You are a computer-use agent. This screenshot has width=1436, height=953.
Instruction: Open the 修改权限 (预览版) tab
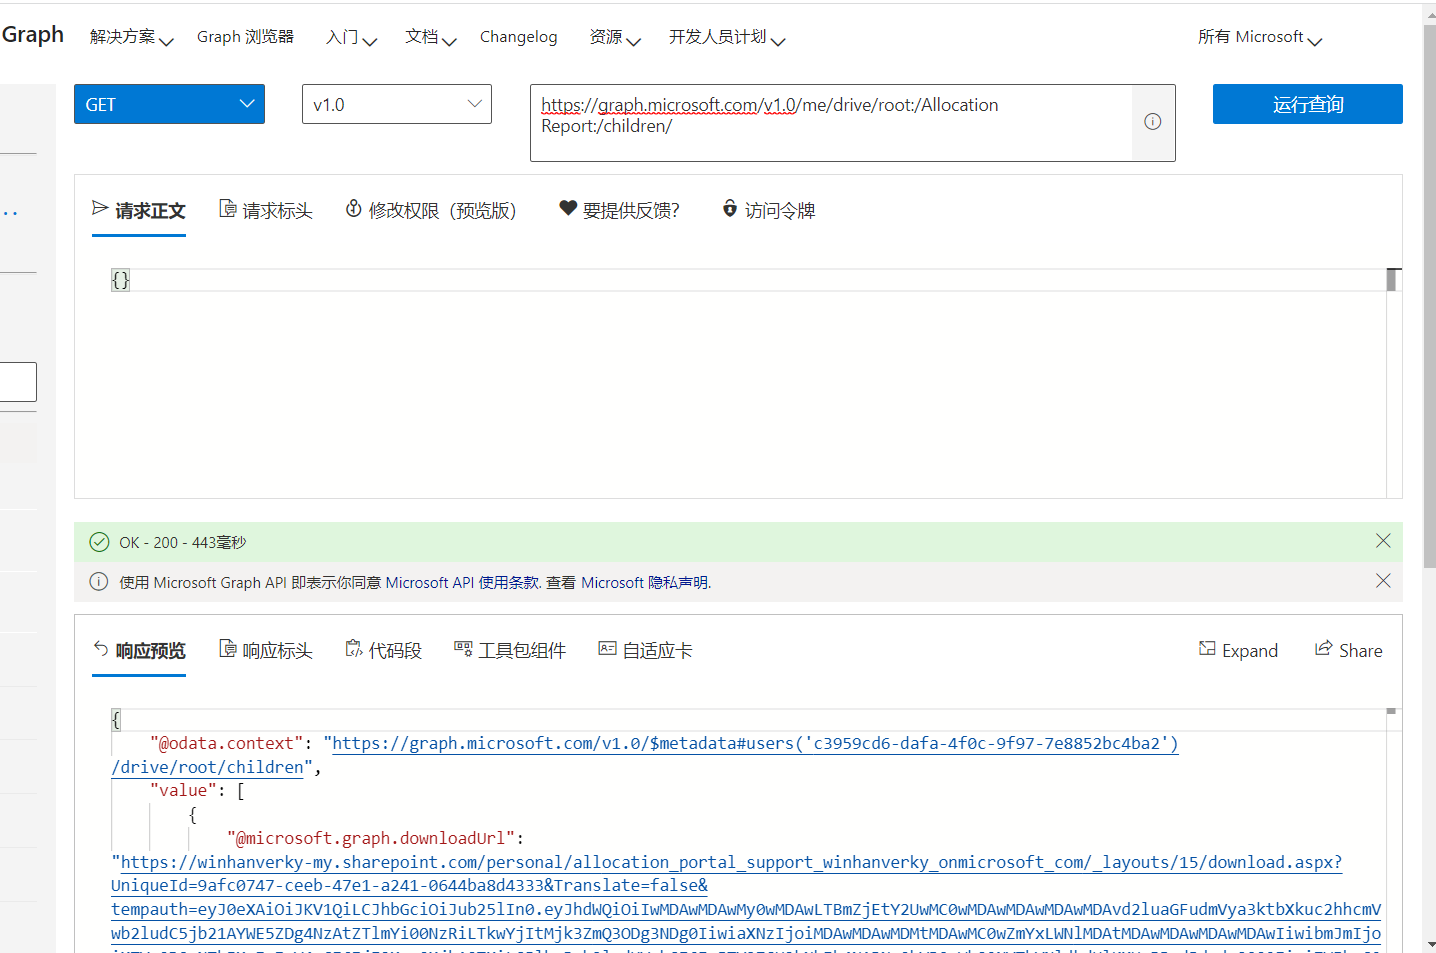(x=431, y=210)
